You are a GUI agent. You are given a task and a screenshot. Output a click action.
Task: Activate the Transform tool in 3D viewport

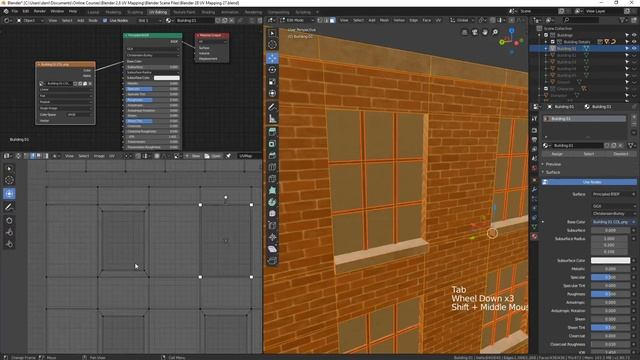point(272,93)
